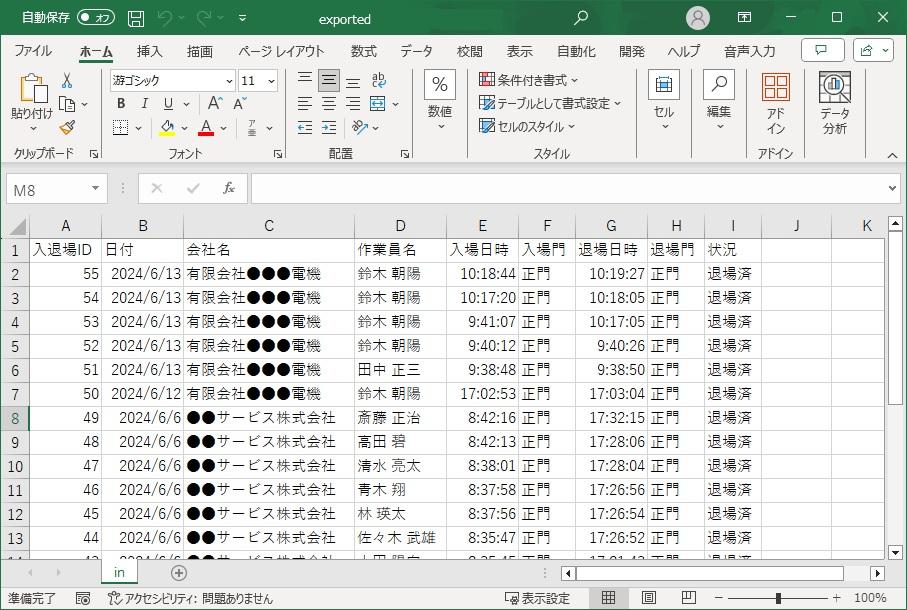Toggle Italic formatting
This screenshot has width=907, height=610.
[x=145, y=103]
